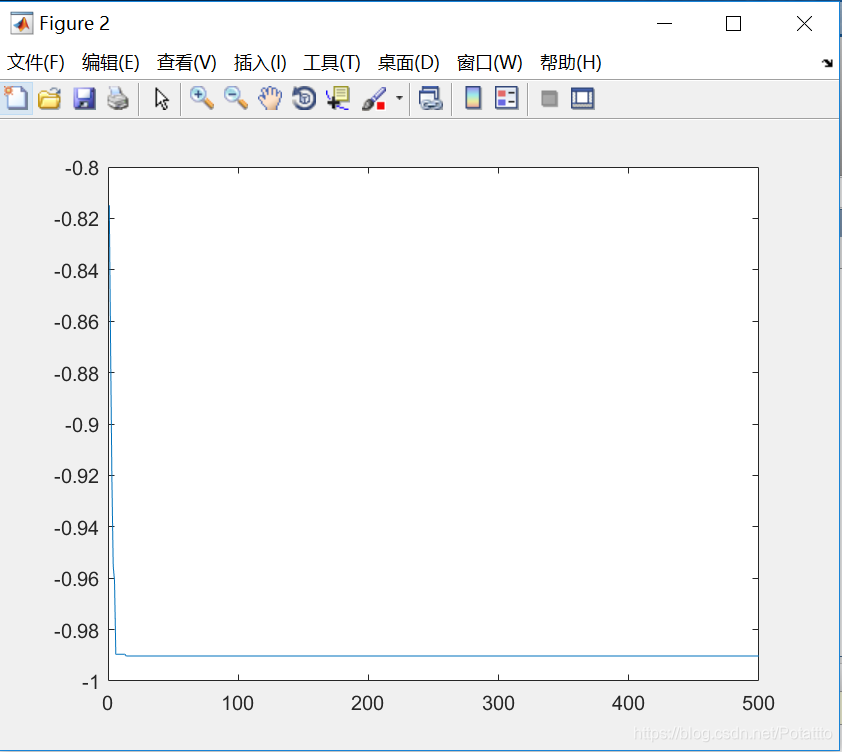Click the y-axis tick label -0.8

(82, 169)
